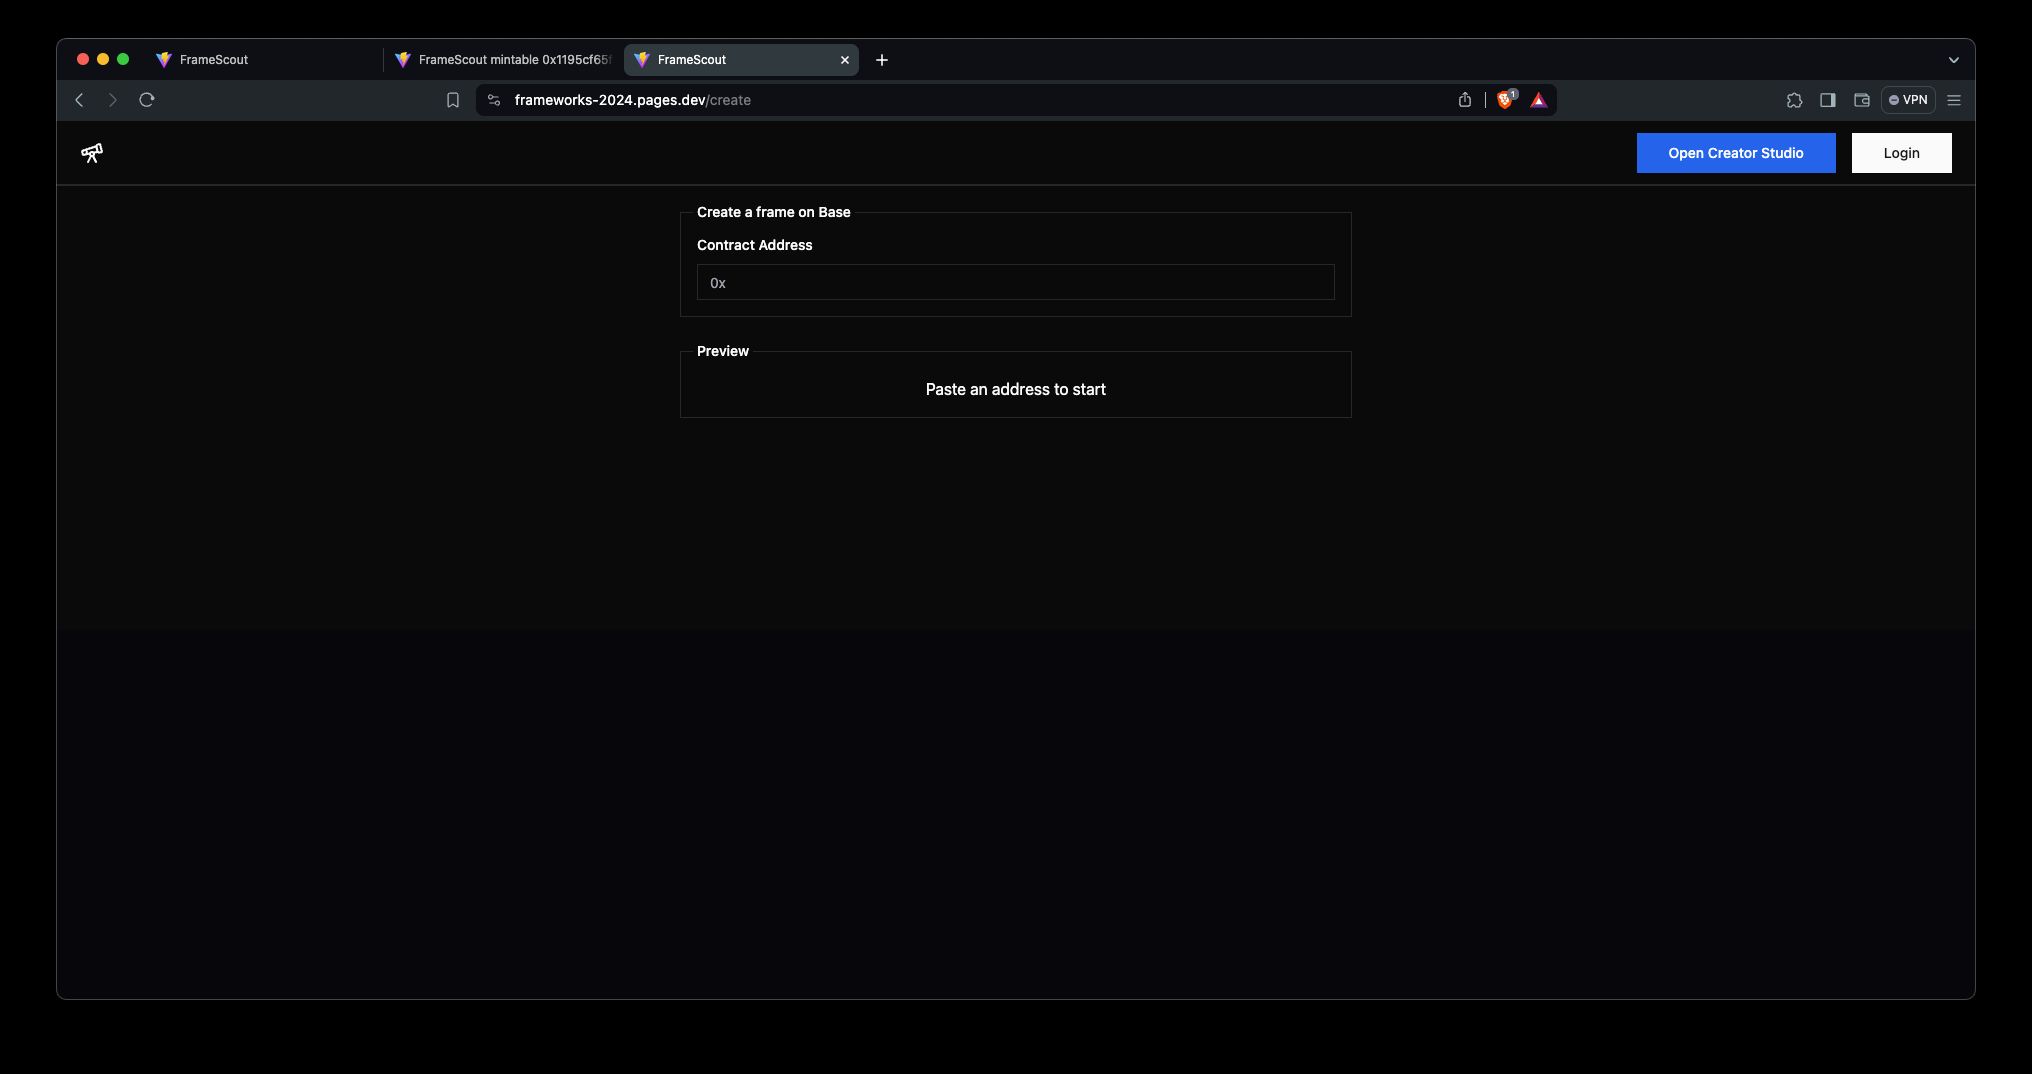Click the VPN button in toolbar
This screenshot has width=2032, height=1074.
coord(1908,100)
